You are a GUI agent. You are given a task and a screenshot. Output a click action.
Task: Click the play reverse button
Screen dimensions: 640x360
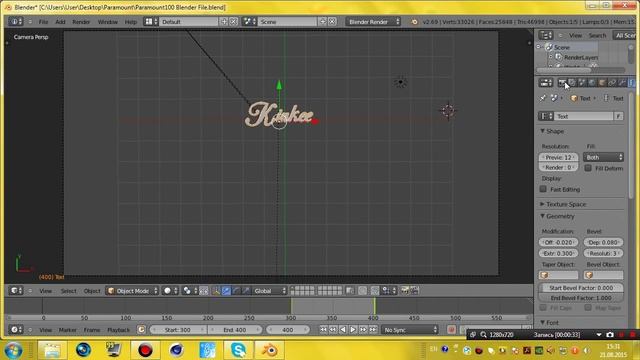(x=343, y=329)
